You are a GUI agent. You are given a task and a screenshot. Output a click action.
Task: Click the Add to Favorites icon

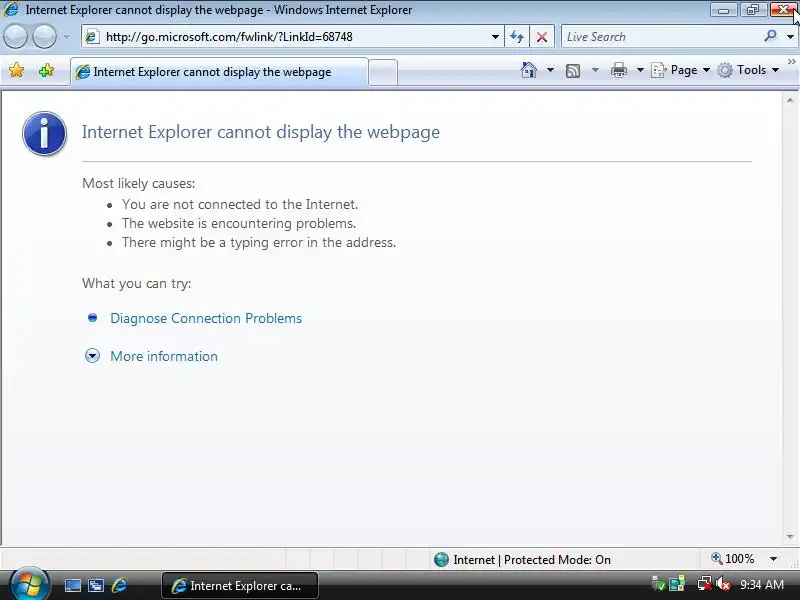point(46,70)
